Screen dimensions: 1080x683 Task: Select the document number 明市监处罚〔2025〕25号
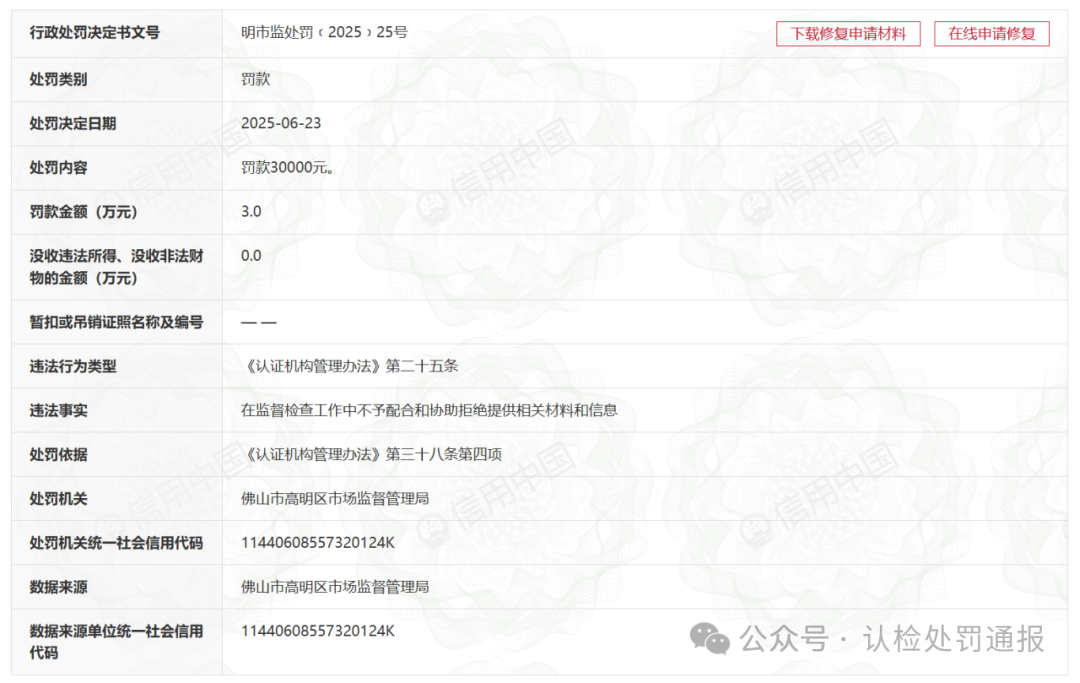click(324, 32)
